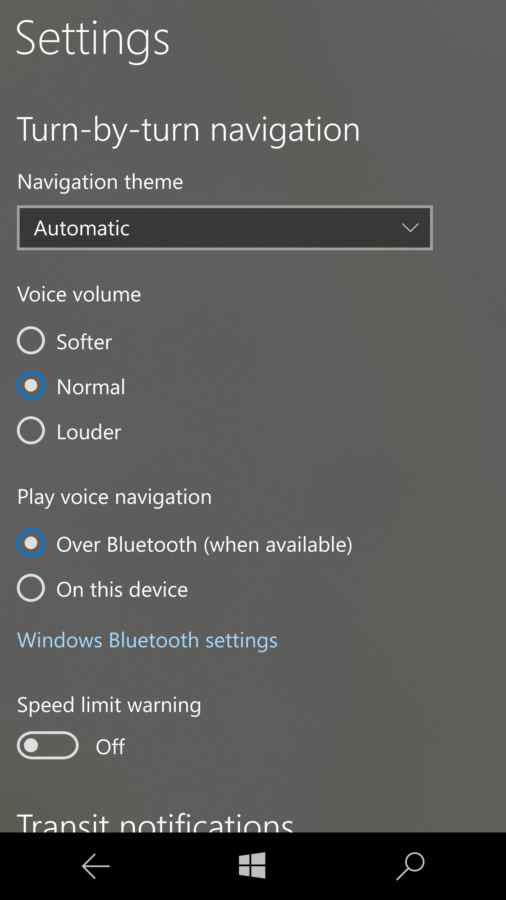Tap the back arrow navigation icon

95,866
